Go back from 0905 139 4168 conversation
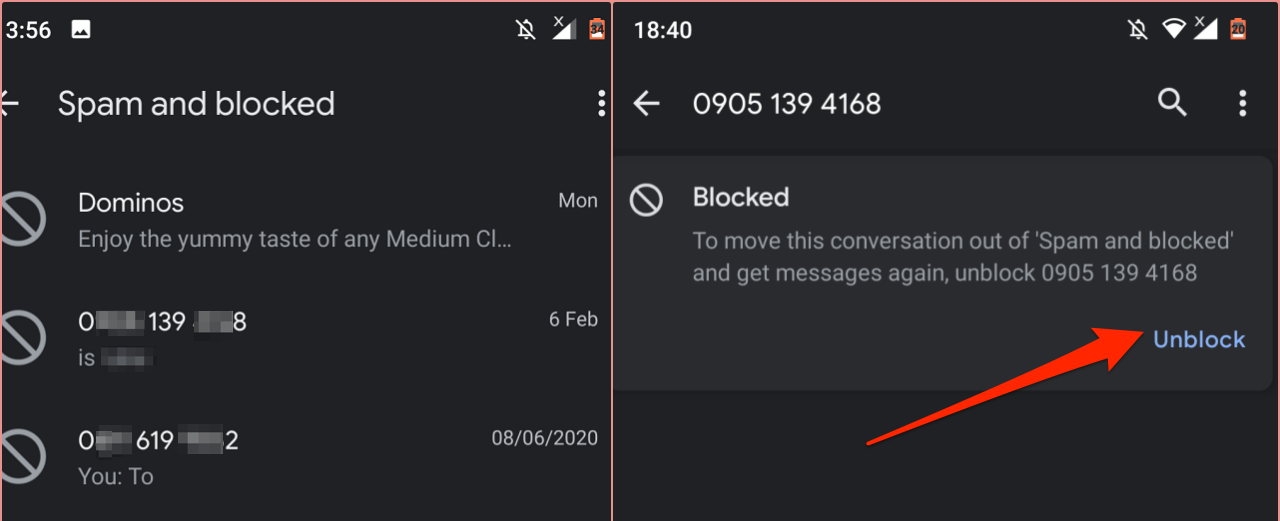Screen dimensions: 1280x521 click(x=647, y=103)
